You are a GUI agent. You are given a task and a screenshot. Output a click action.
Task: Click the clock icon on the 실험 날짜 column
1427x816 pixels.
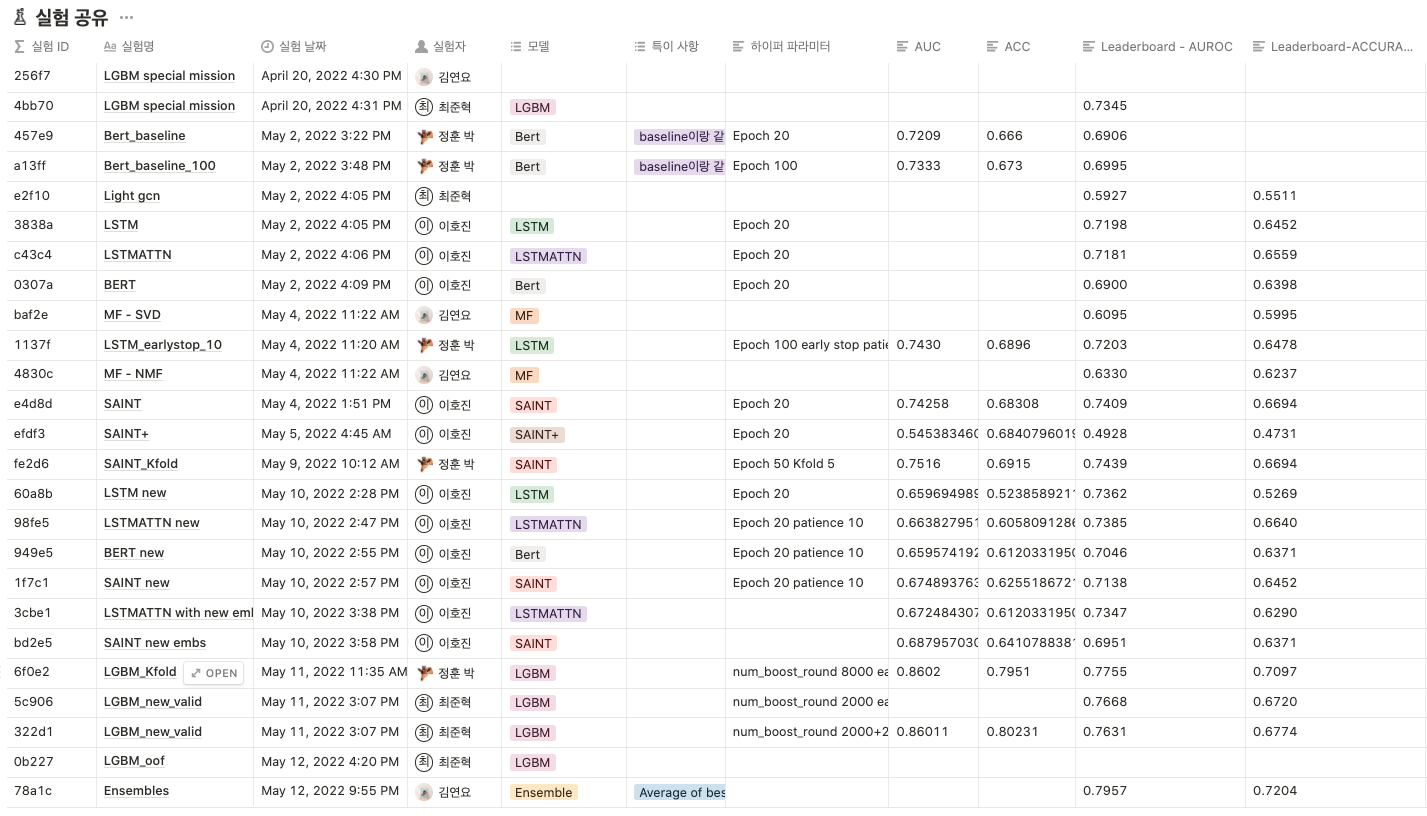click(x=266, y=46)
